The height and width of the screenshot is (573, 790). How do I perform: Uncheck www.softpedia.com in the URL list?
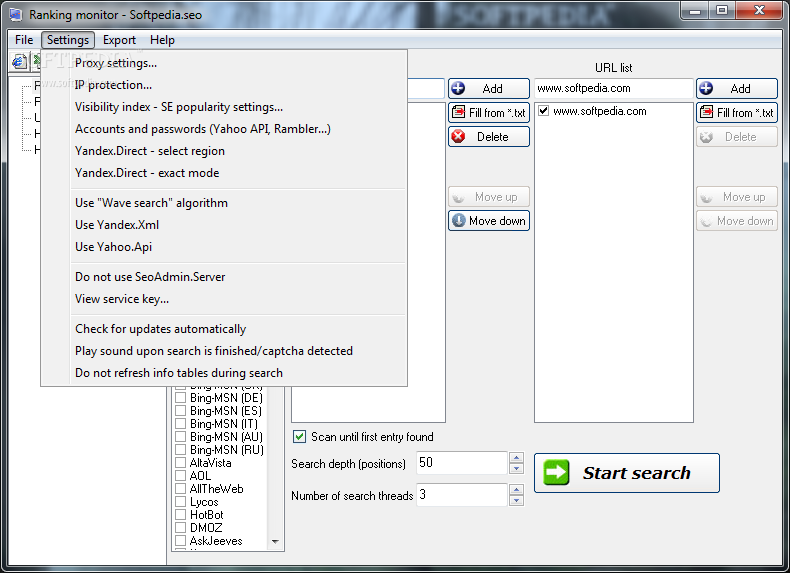click(x=543, y=111)
